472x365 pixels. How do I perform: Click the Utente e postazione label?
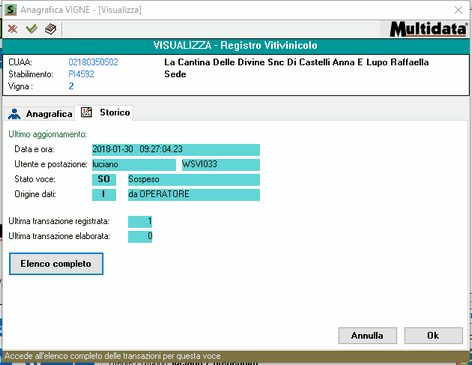point(51,164)
